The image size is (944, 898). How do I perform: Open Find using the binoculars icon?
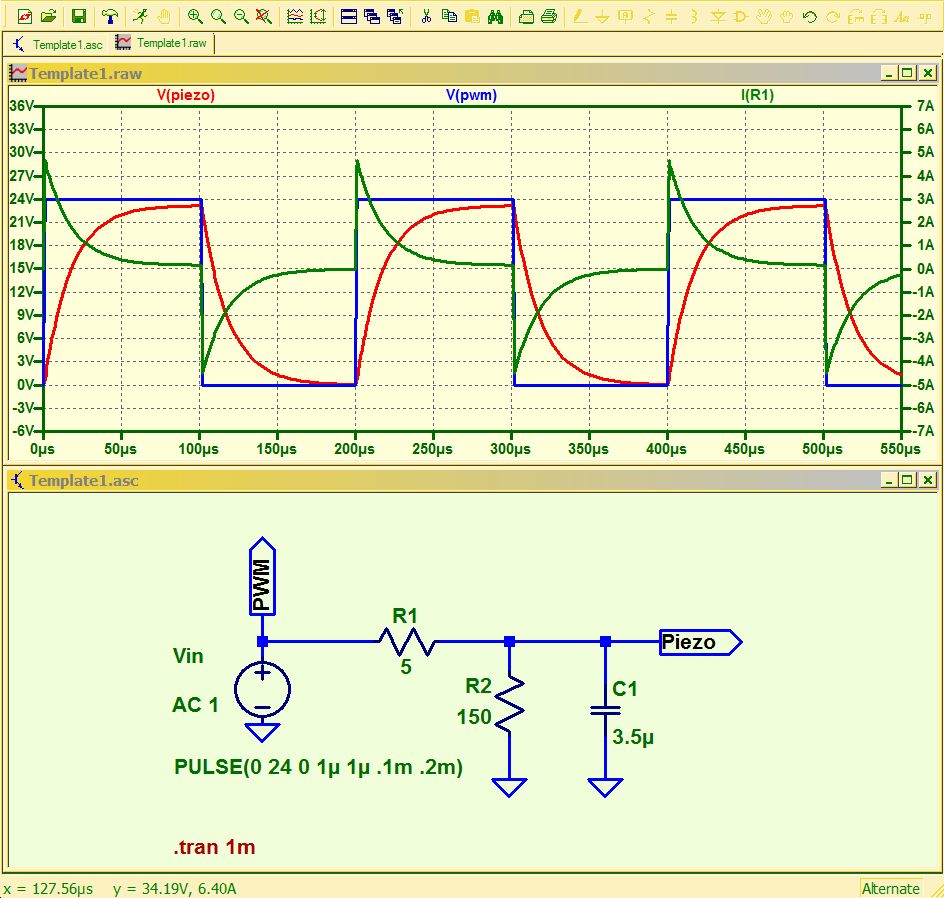pos(495,16)
